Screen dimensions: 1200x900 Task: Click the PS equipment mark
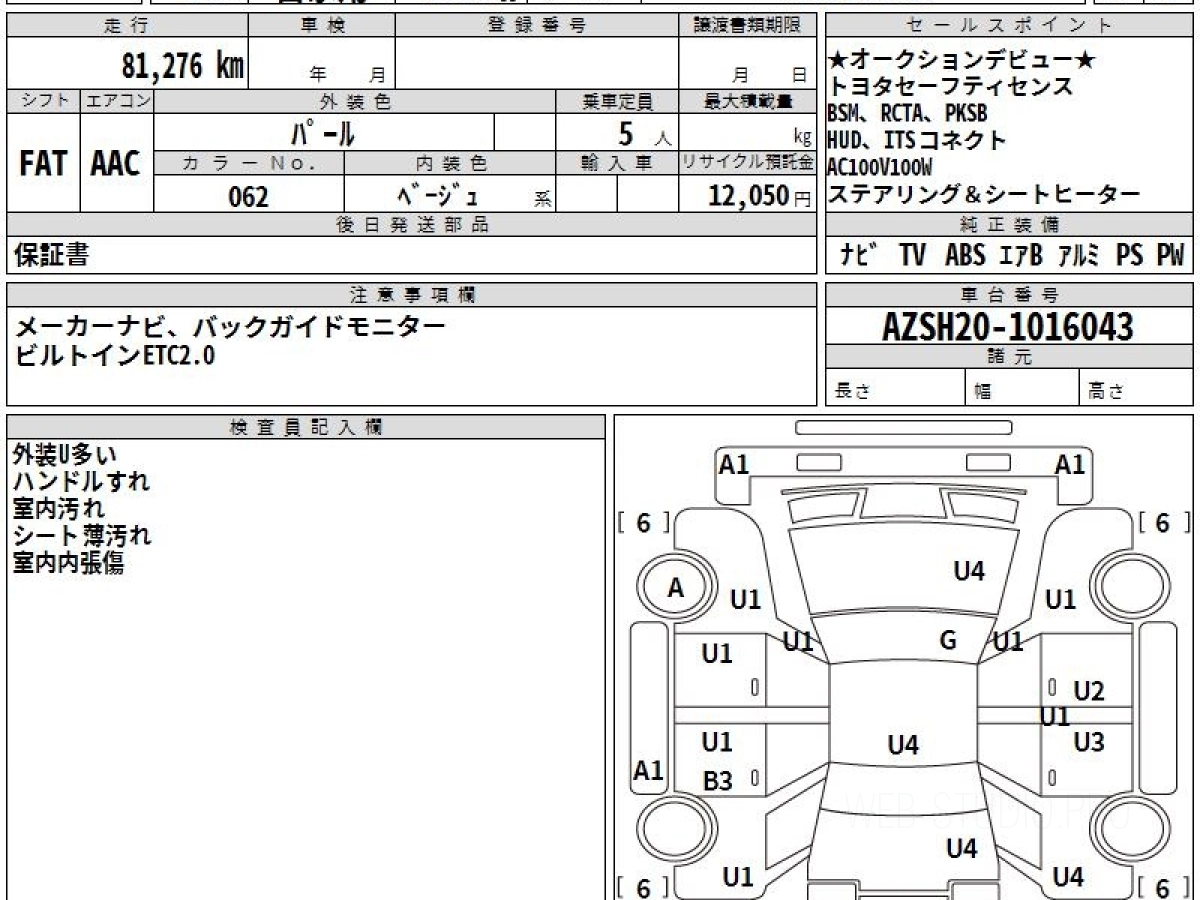pyautogui.click(x=1130, y=255)
